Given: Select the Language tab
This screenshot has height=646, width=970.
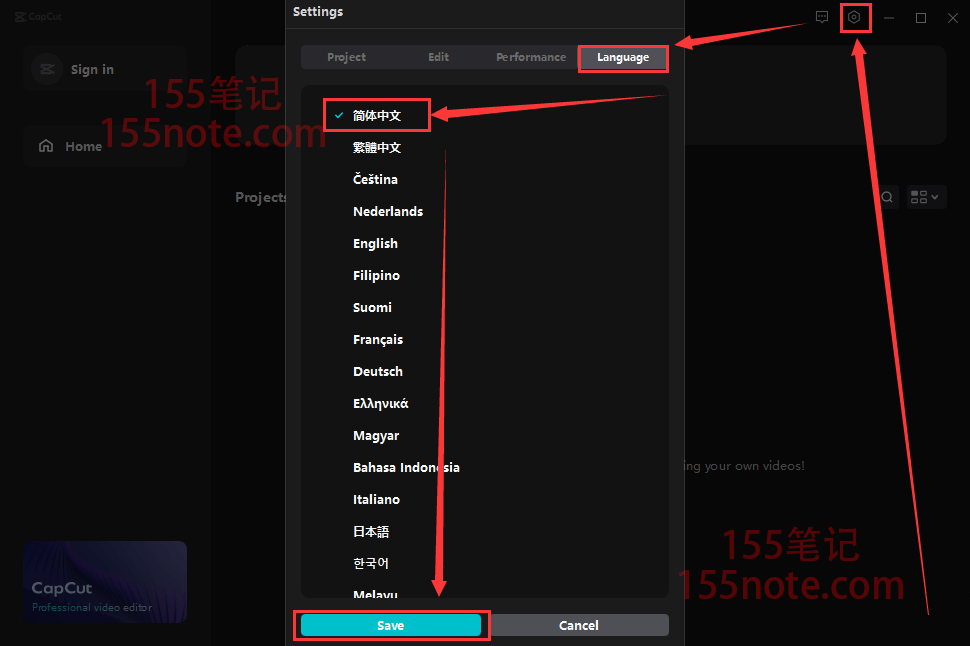Looking at the screenshot, I should [623, 58].
